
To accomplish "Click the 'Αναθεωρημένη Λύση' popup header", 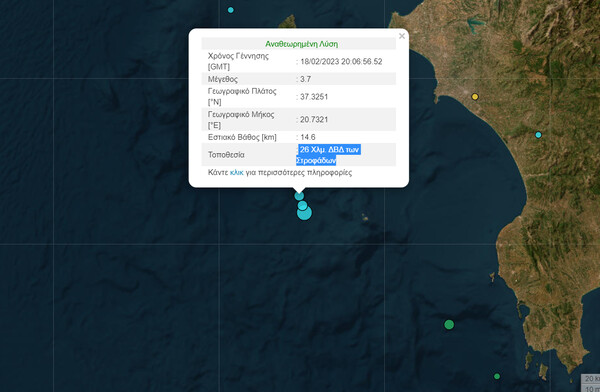I will pos(302,44).
